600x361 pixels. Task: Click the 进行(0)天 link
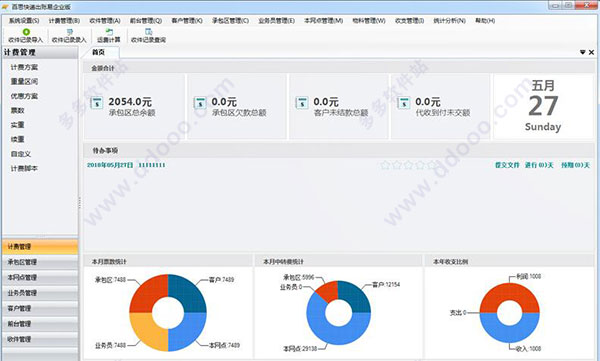(x=539, y=165)
